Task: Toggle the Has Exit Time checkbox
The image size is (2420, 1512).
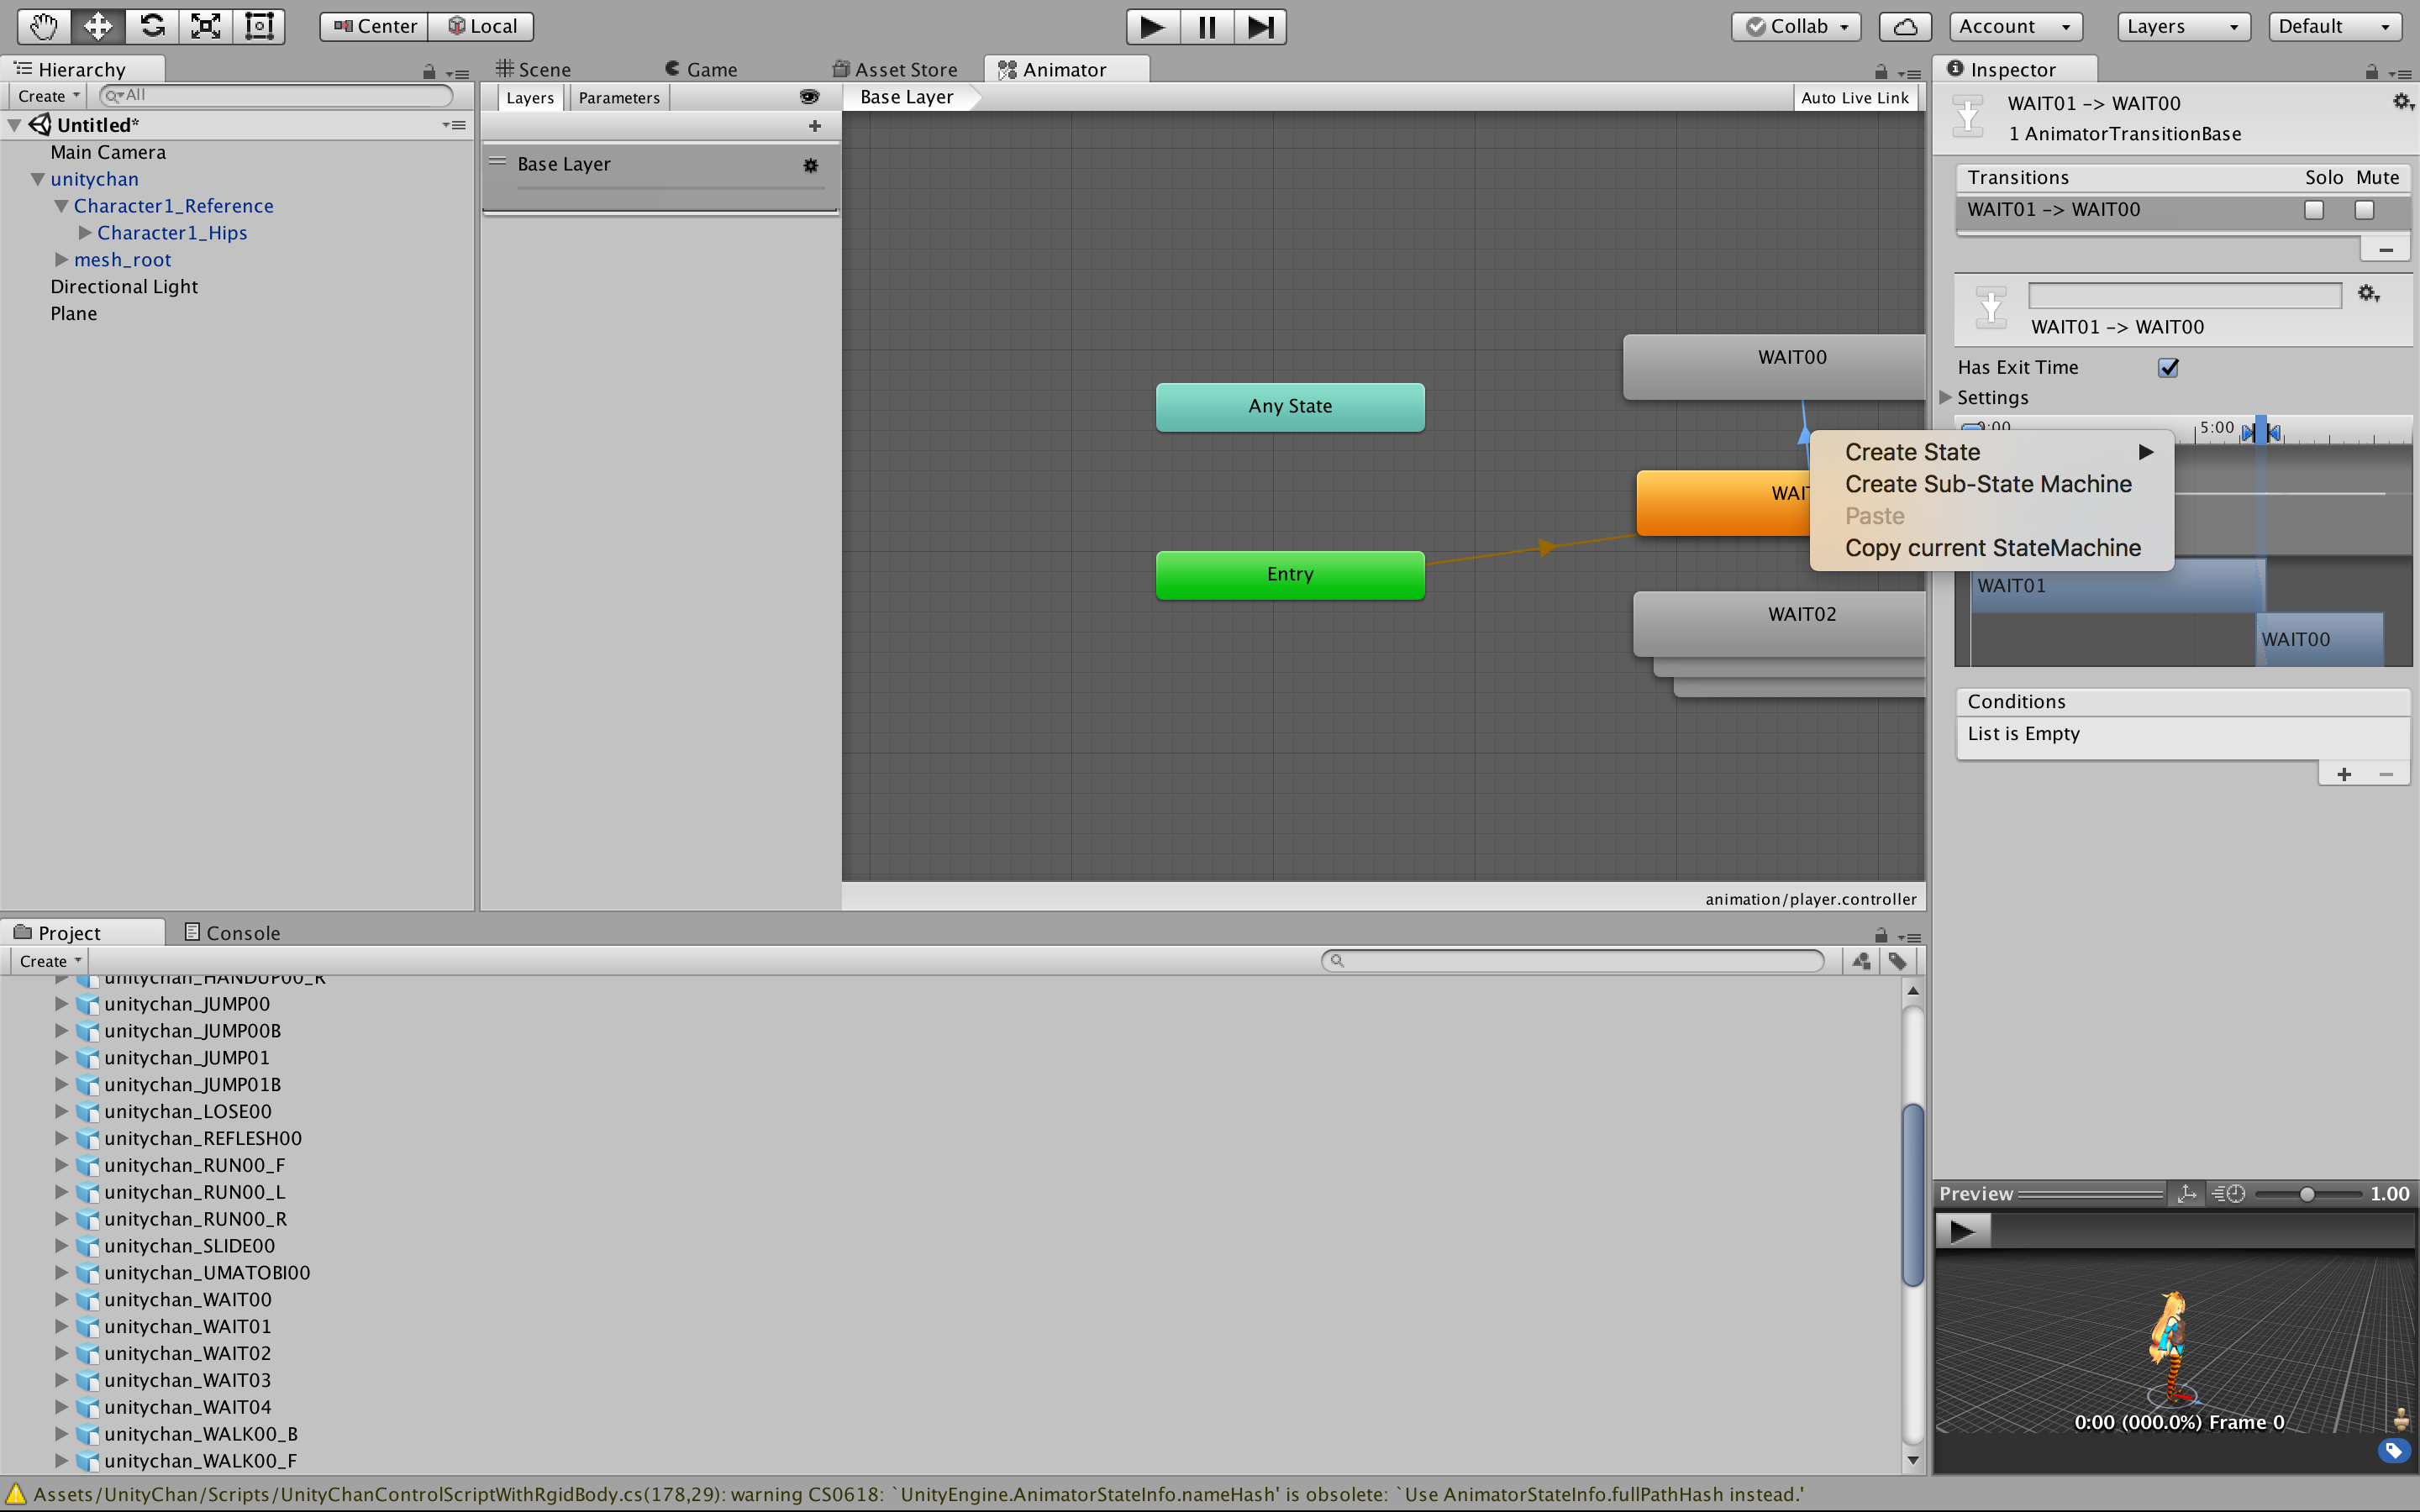Action: (2167, 367)
